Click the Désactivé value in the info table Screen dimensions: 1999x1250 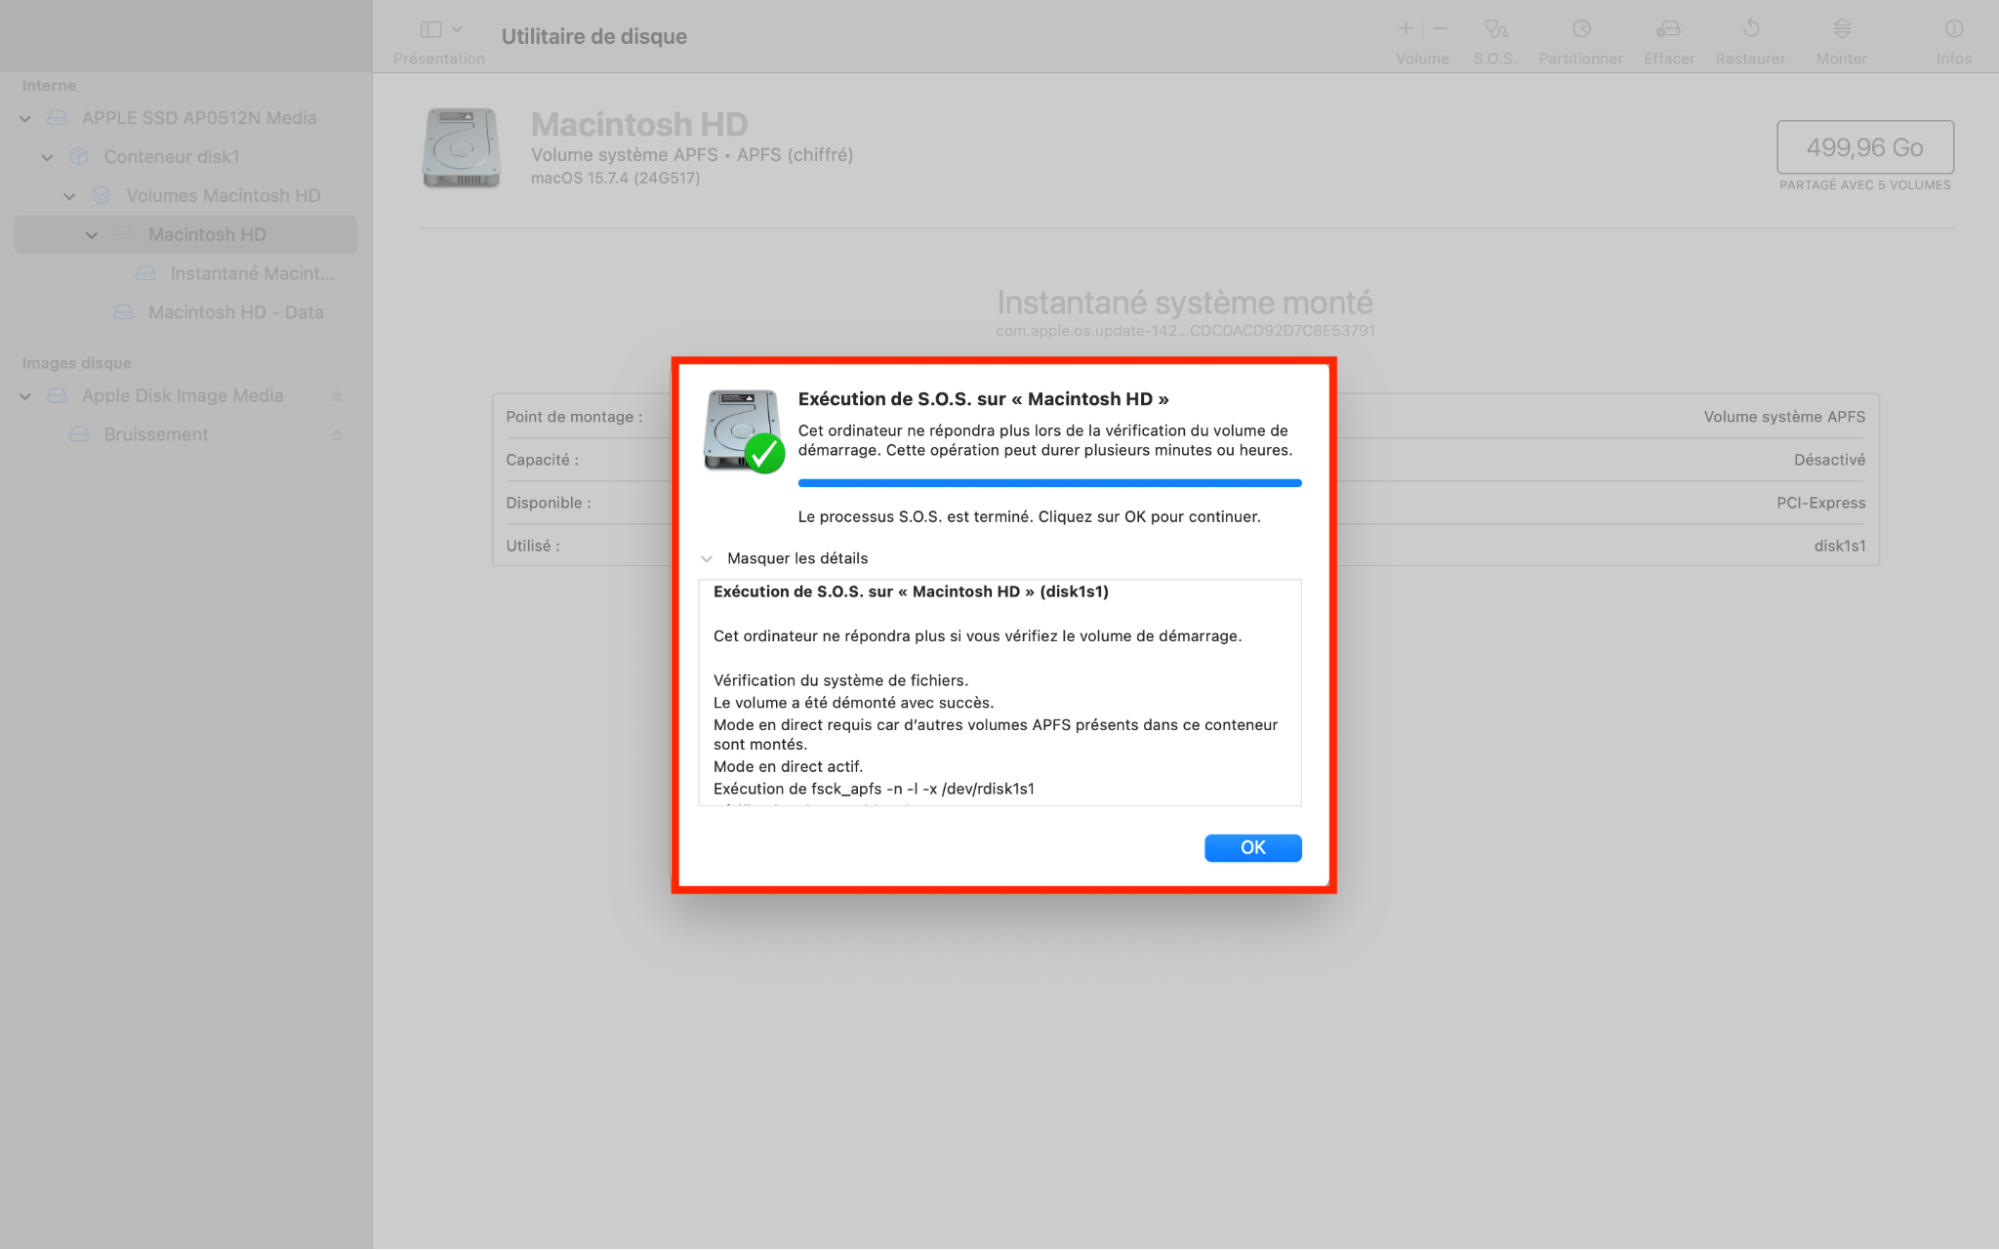coord(1829,460)
